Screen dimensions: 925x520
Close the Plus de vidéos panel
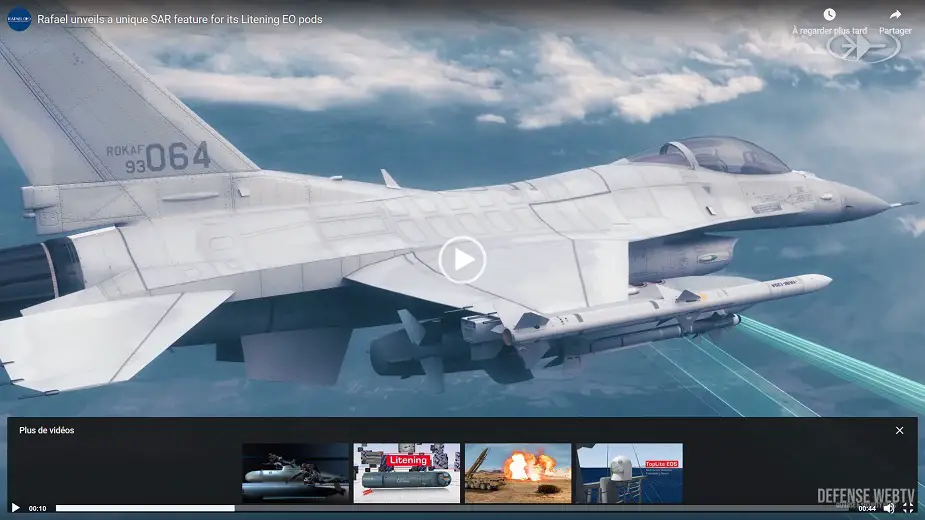tap(899, 430)
